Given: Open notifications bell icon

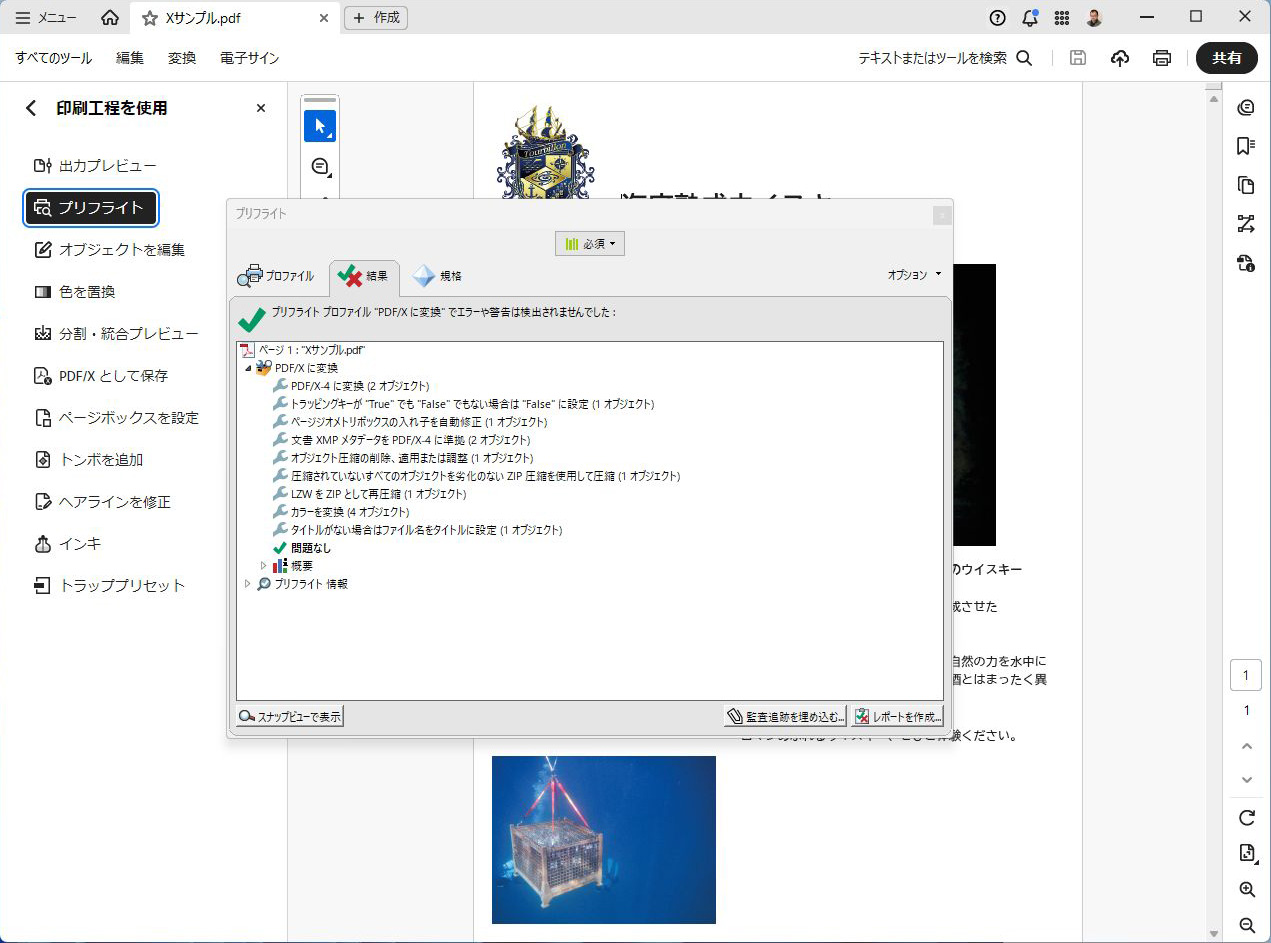Looking at the screenshot, I should pyautogui.click(x=1029, y=17).
